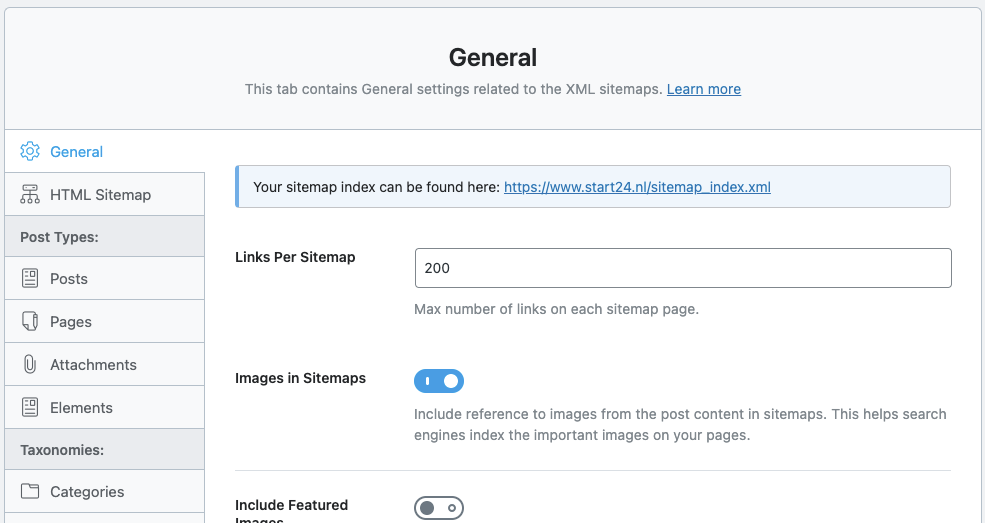The width and height of the screenshot is (985, 523).
Task: Click the gear icon beside General
Action: coord(30,152)
